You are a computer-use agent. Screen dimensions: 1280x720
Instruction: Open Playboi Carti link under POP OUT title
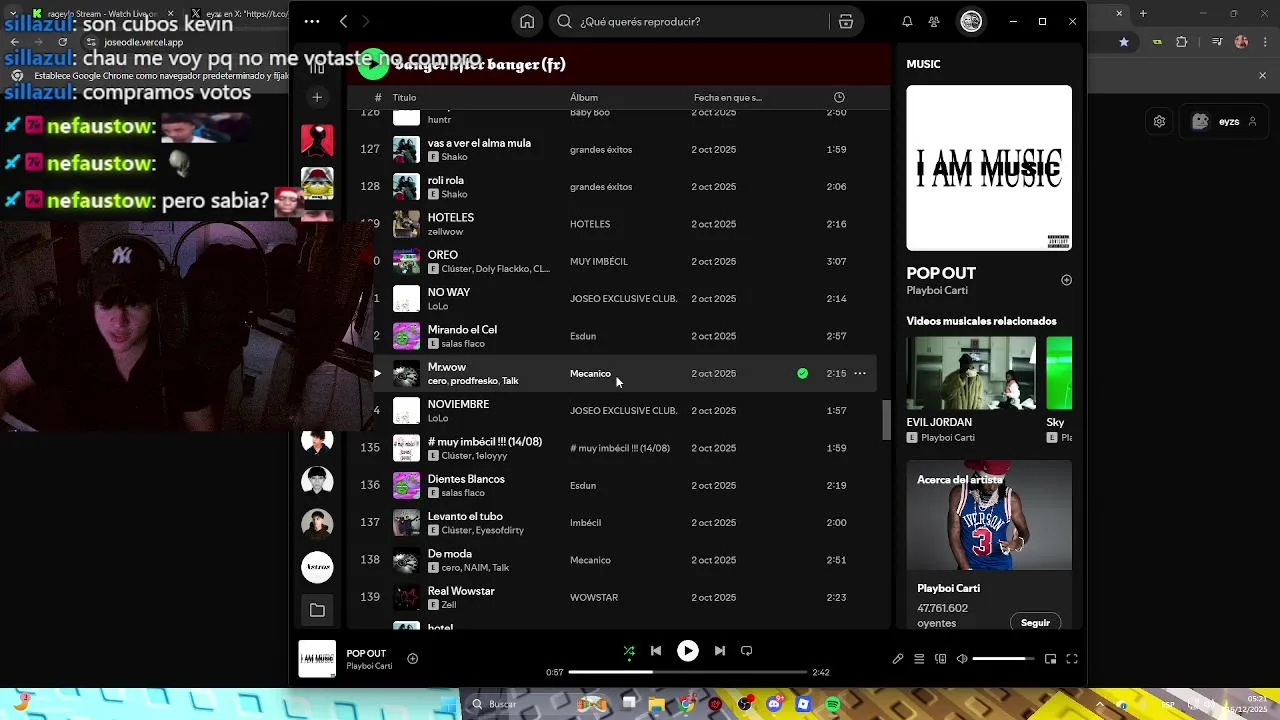point(937,290)
